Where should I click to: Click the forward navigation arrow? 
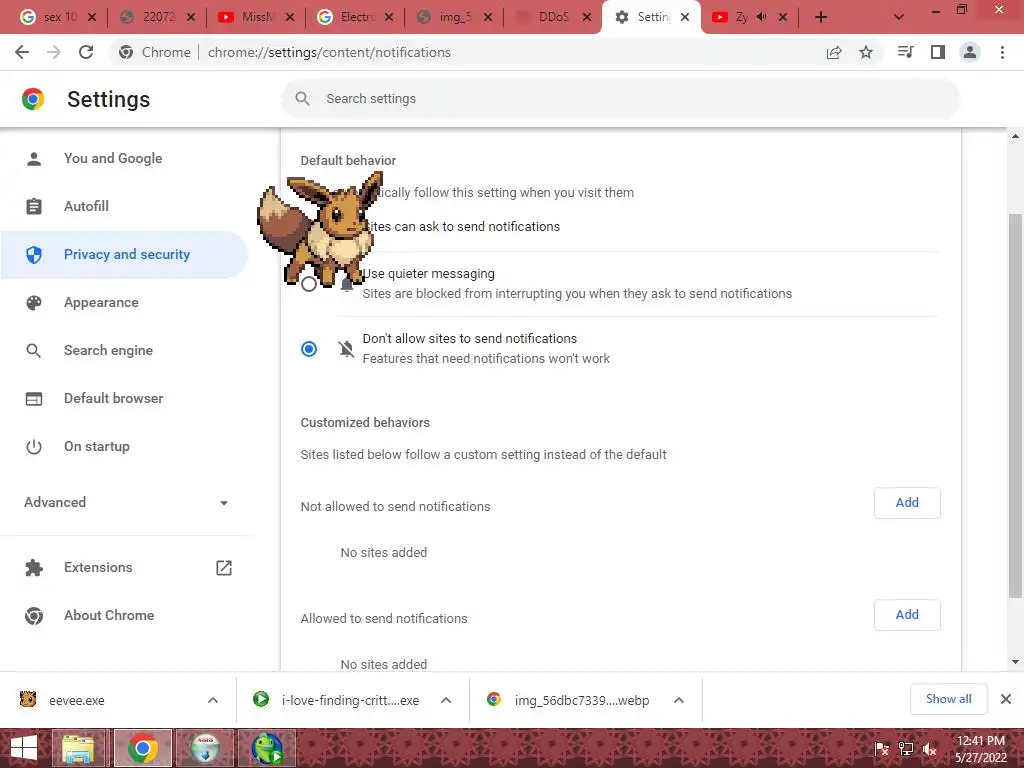pos(54,52)
